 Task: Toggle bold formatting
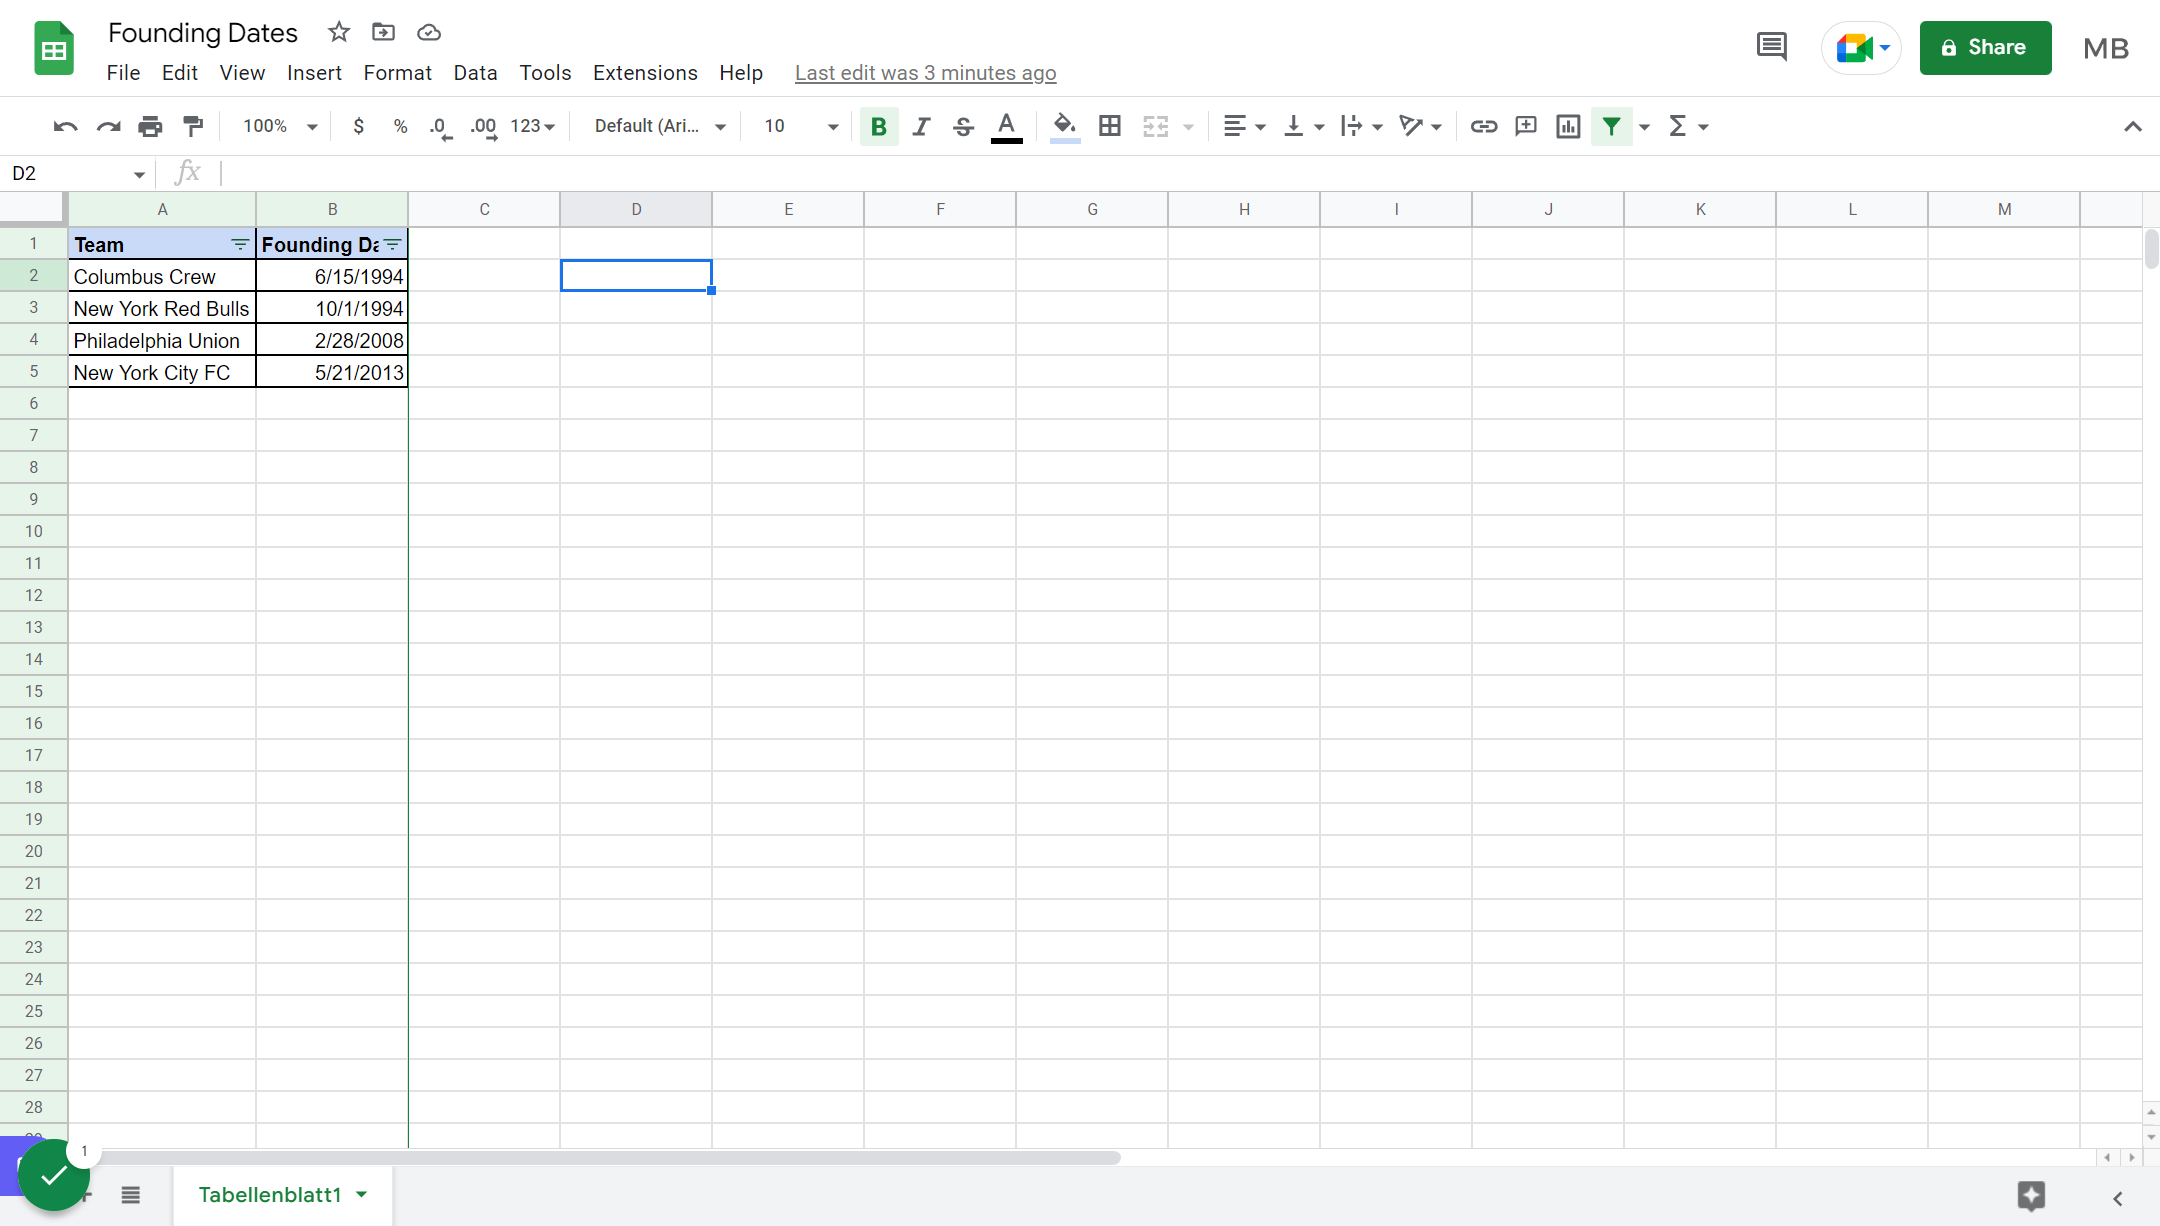879,126
